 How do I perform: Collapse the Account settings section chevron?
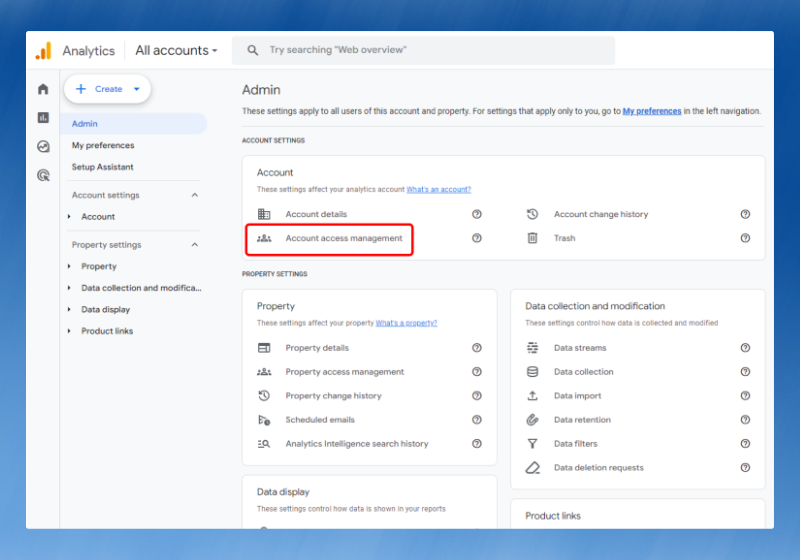point(194,195)
